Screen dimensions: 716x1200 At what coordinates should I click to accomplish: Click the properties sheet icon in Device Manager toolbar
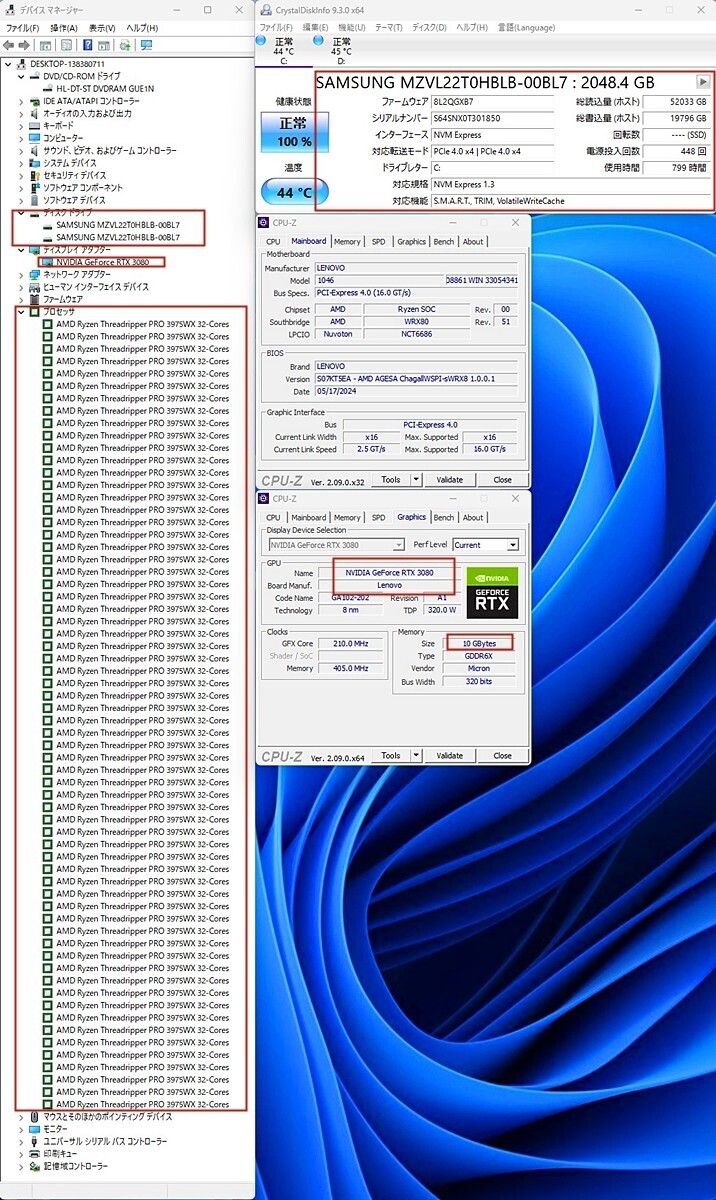[x=67, y=45]
